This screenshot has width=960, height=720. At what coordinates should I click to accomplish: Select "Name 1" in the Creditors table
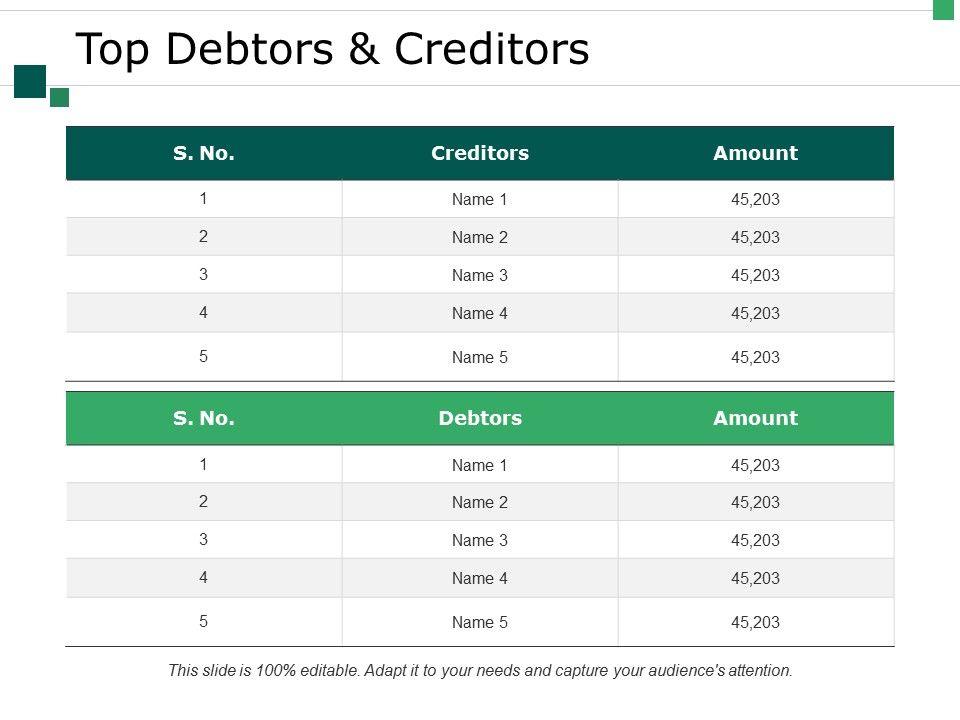click(480, 199)
